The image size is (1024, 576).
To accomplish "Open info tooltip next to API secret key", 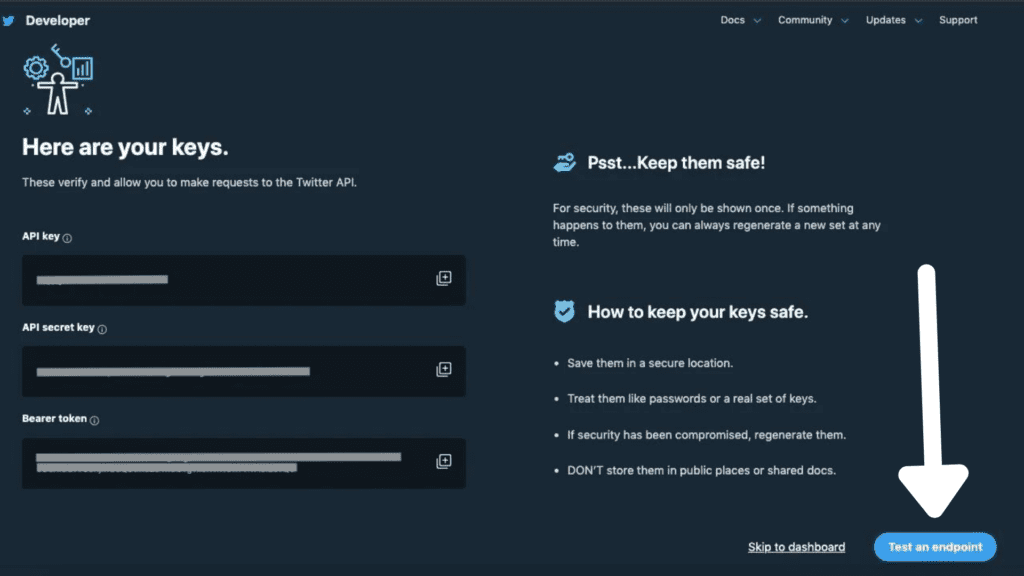I will (x=102, y=329).
